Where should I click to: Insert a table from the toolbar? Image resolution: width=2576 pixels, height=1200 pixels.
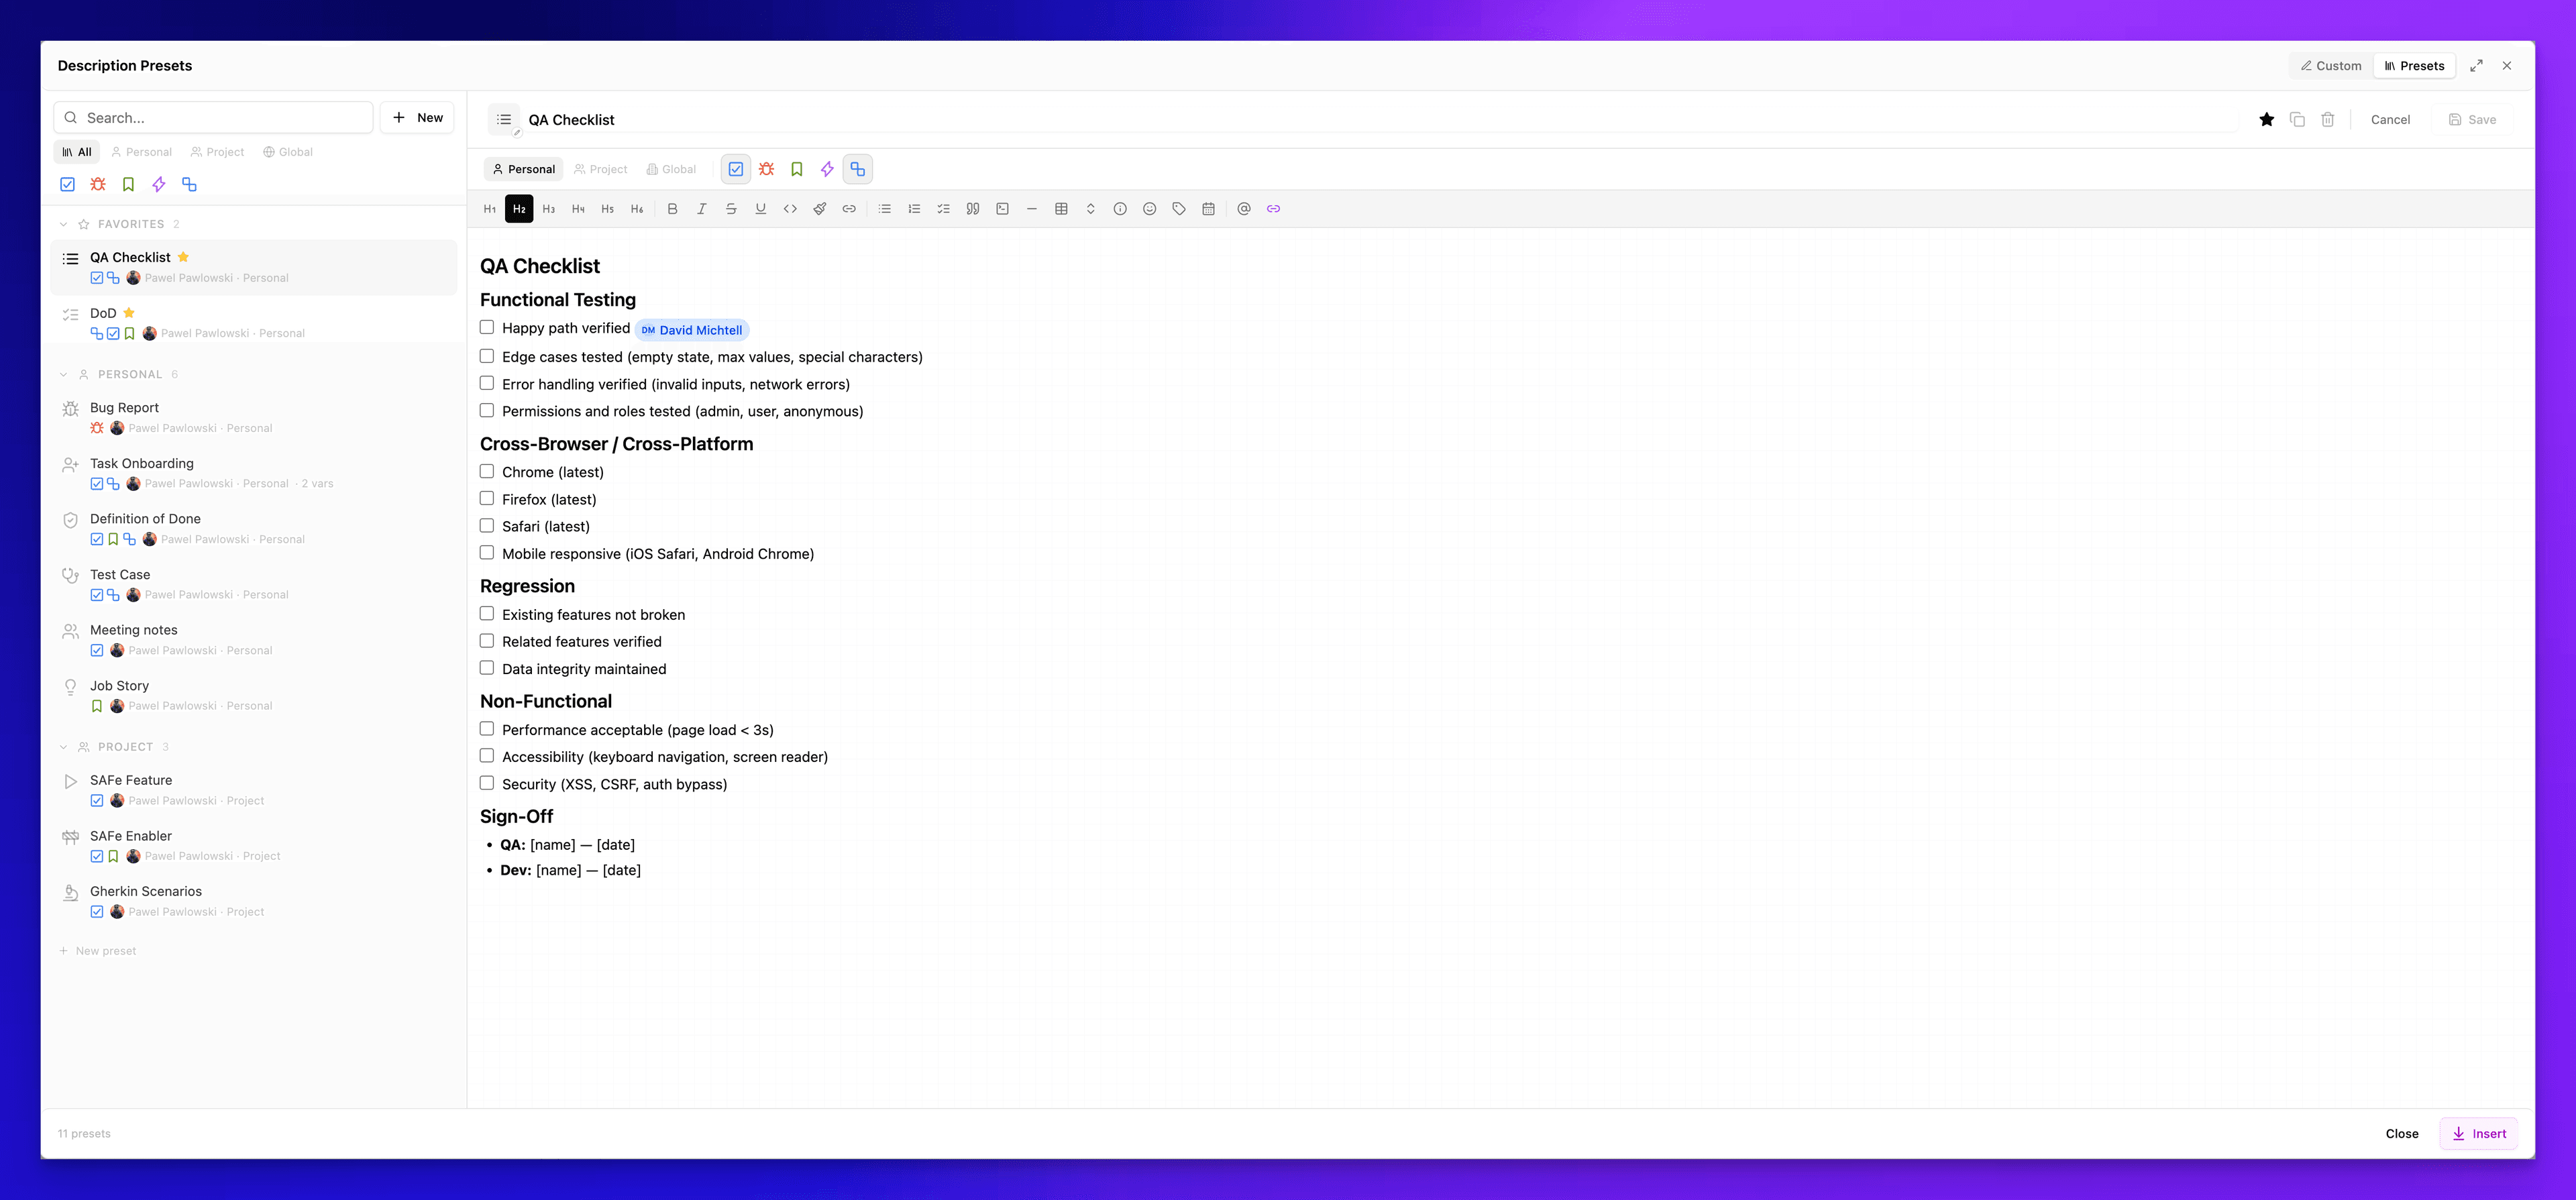point(1060,208)
